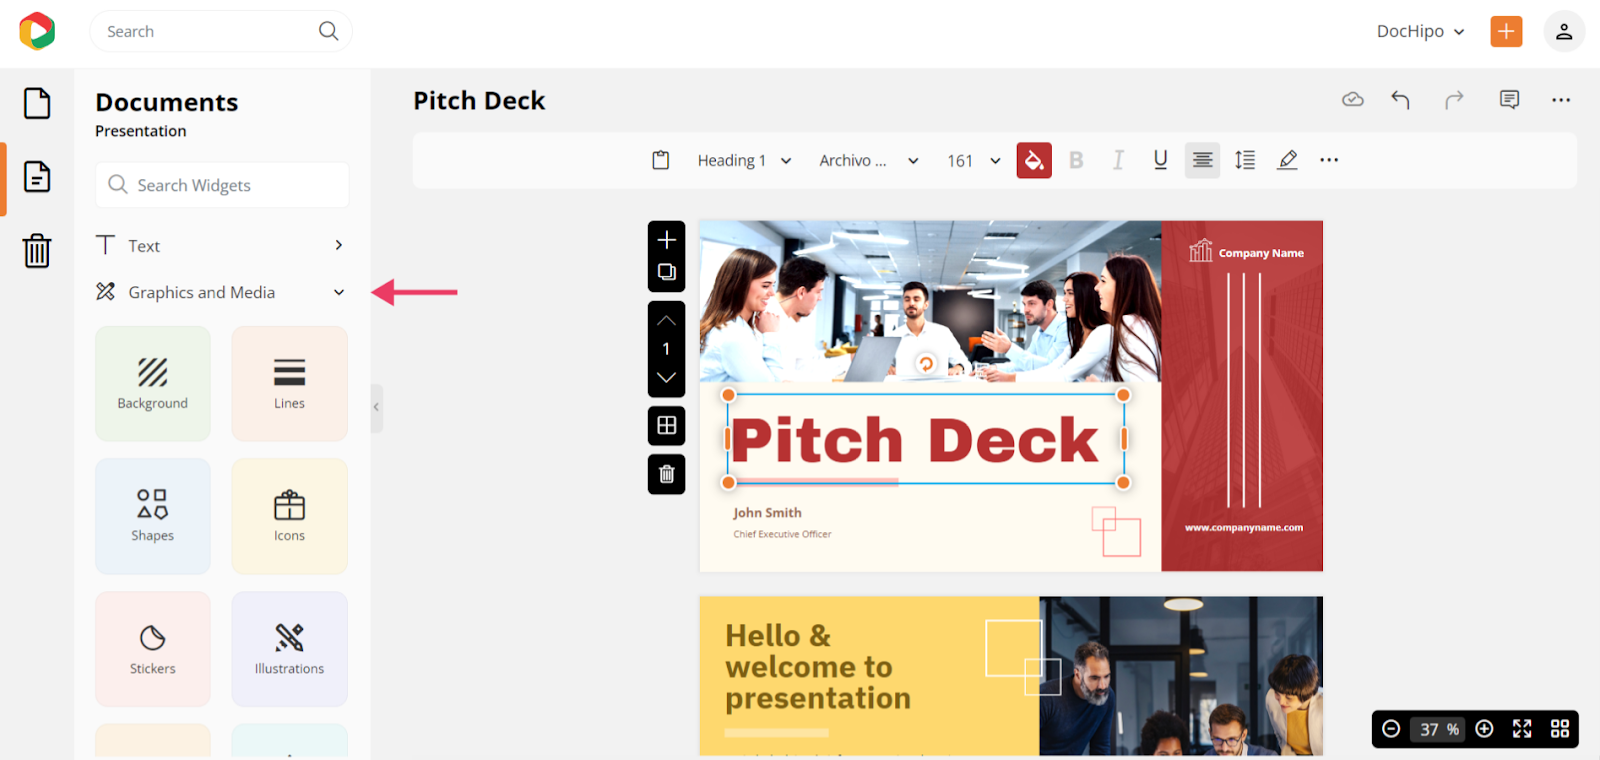Click the company building logo icon on slide

coord(1201,250)
